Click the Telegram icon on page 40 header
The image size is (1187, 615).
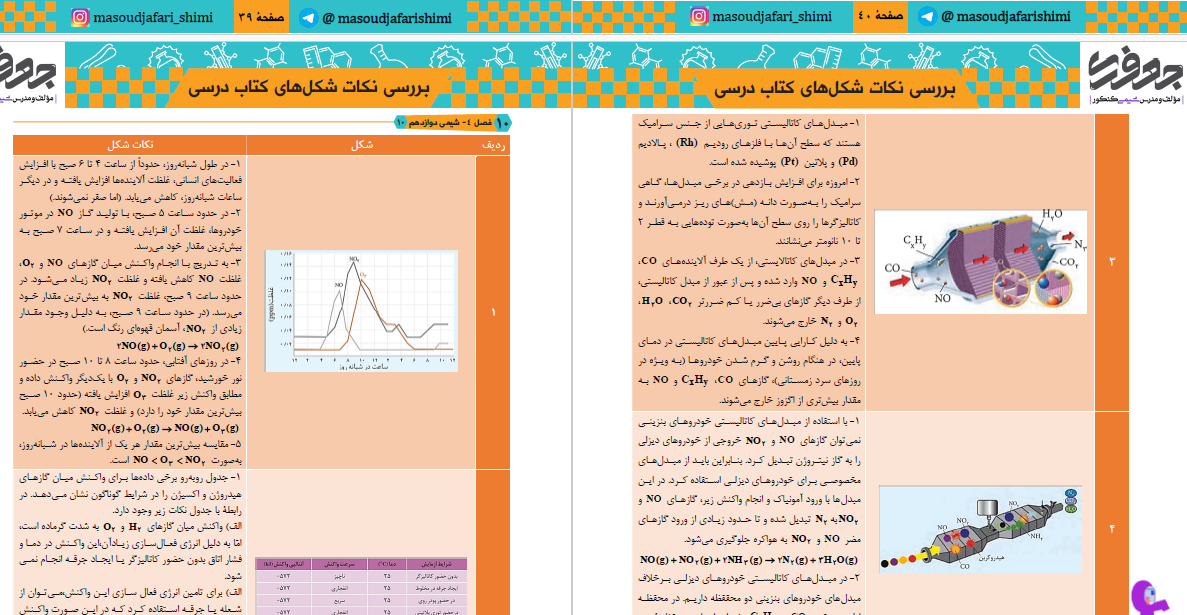click(x=928, y=17)
